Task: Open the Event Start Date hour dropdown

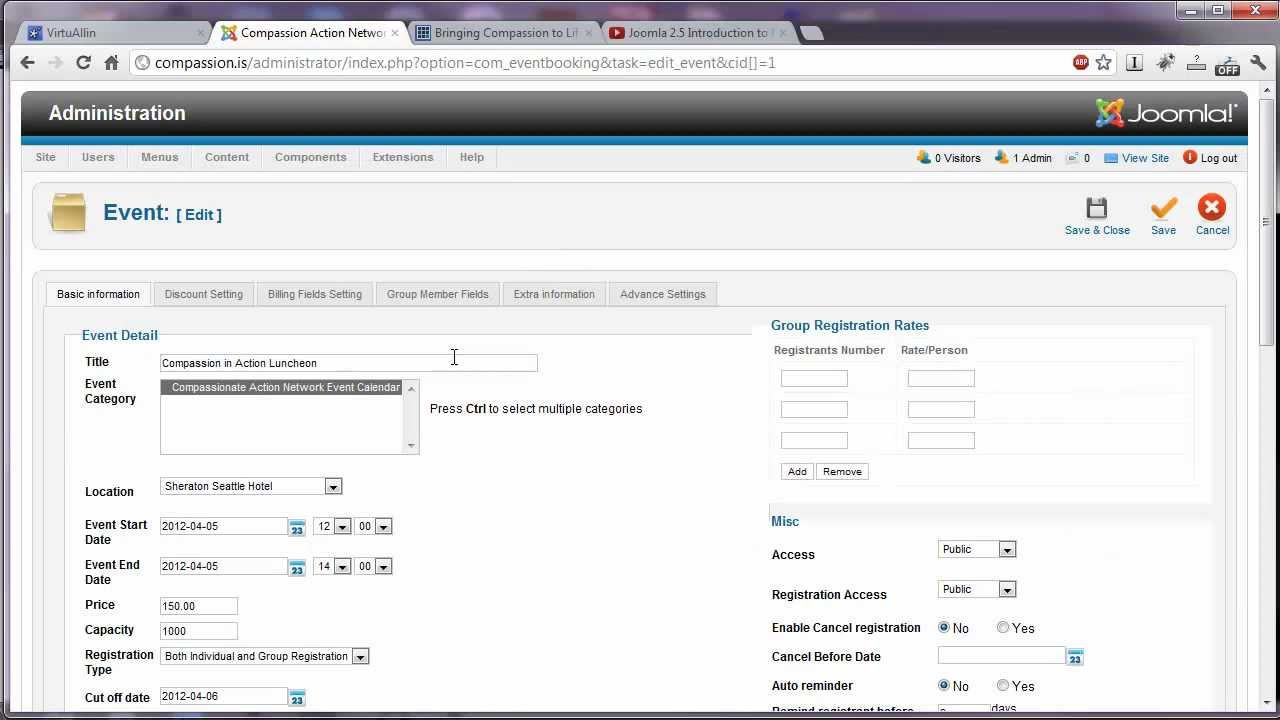Action: coord(332,526)
